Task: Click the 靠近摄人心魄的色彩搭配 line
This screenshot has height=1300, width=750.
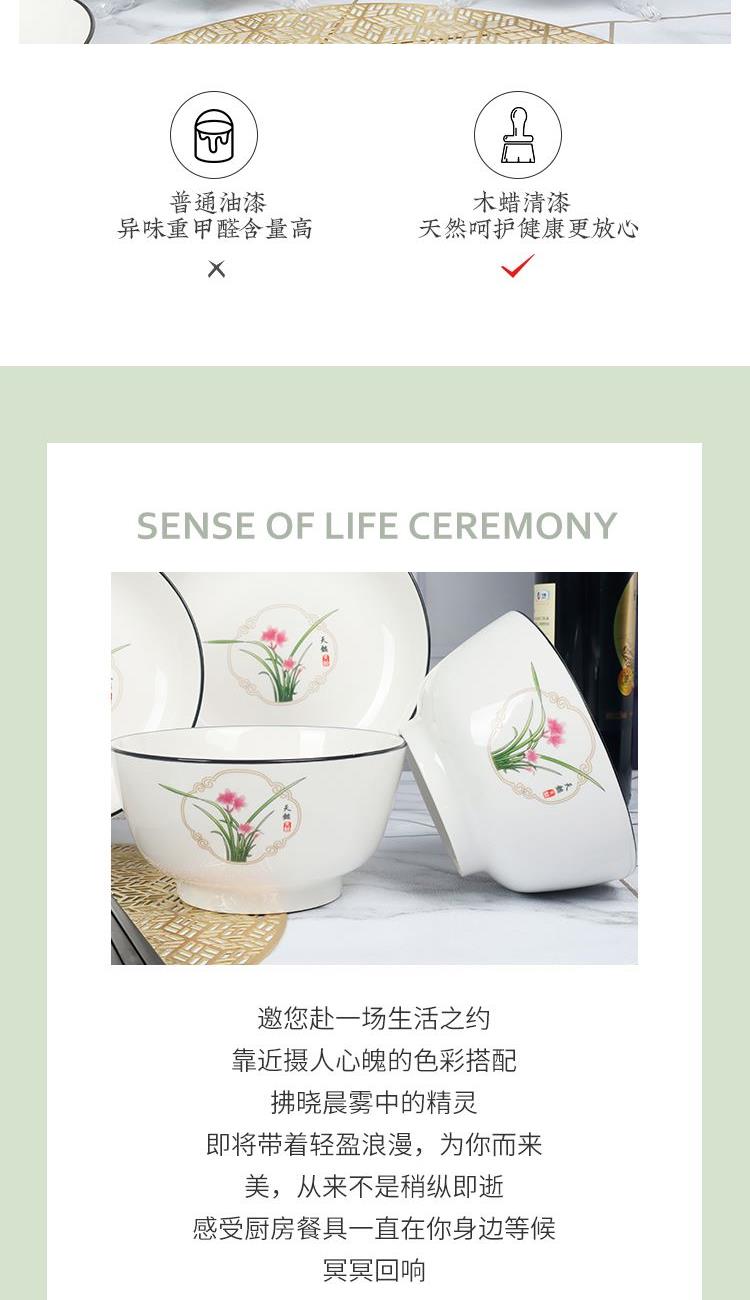Action: 374,1061
